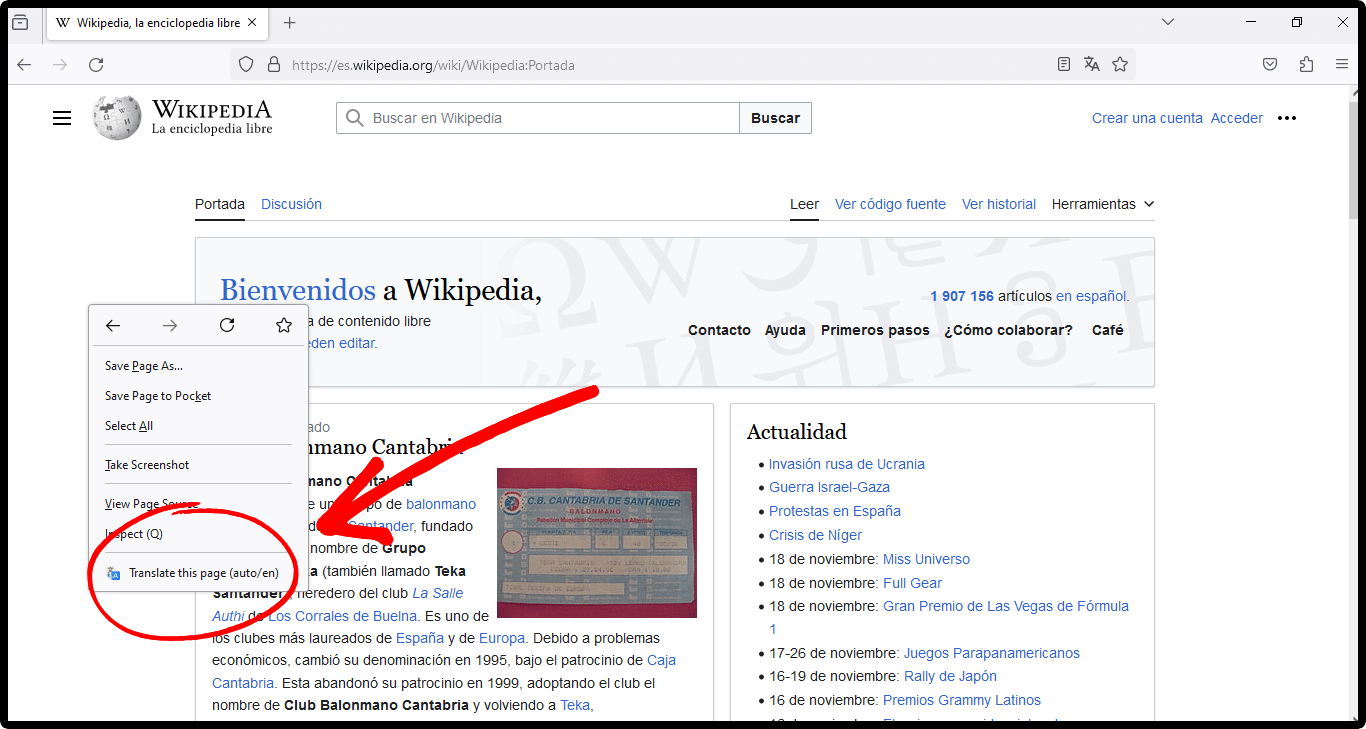The image size is (1366, 729).
Task: Open Firefox application hamburger menu
Action: click(x=1342, y=64)
